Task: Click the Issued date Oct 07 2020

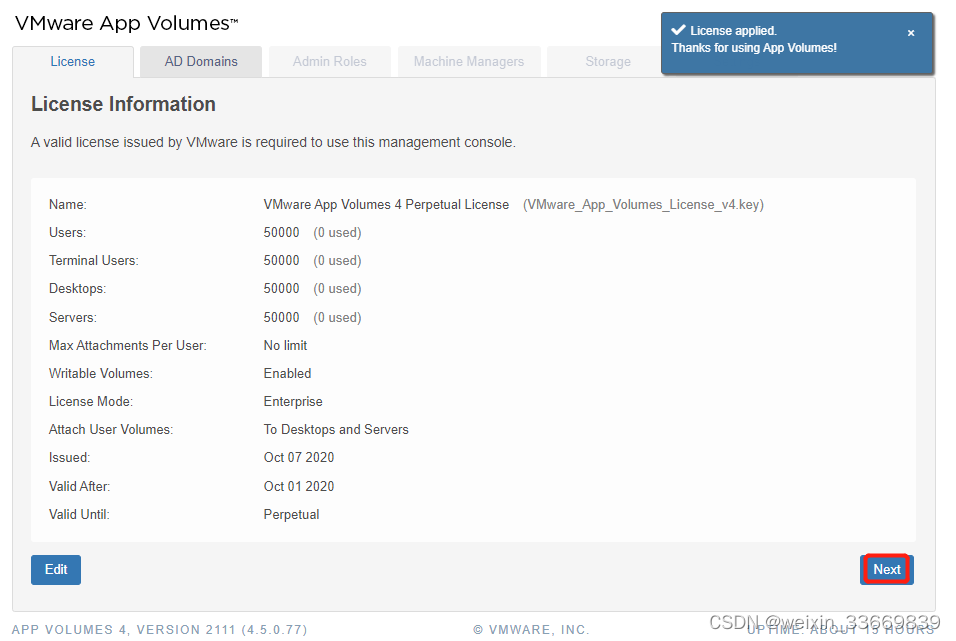Action: [x=299, y=458]
